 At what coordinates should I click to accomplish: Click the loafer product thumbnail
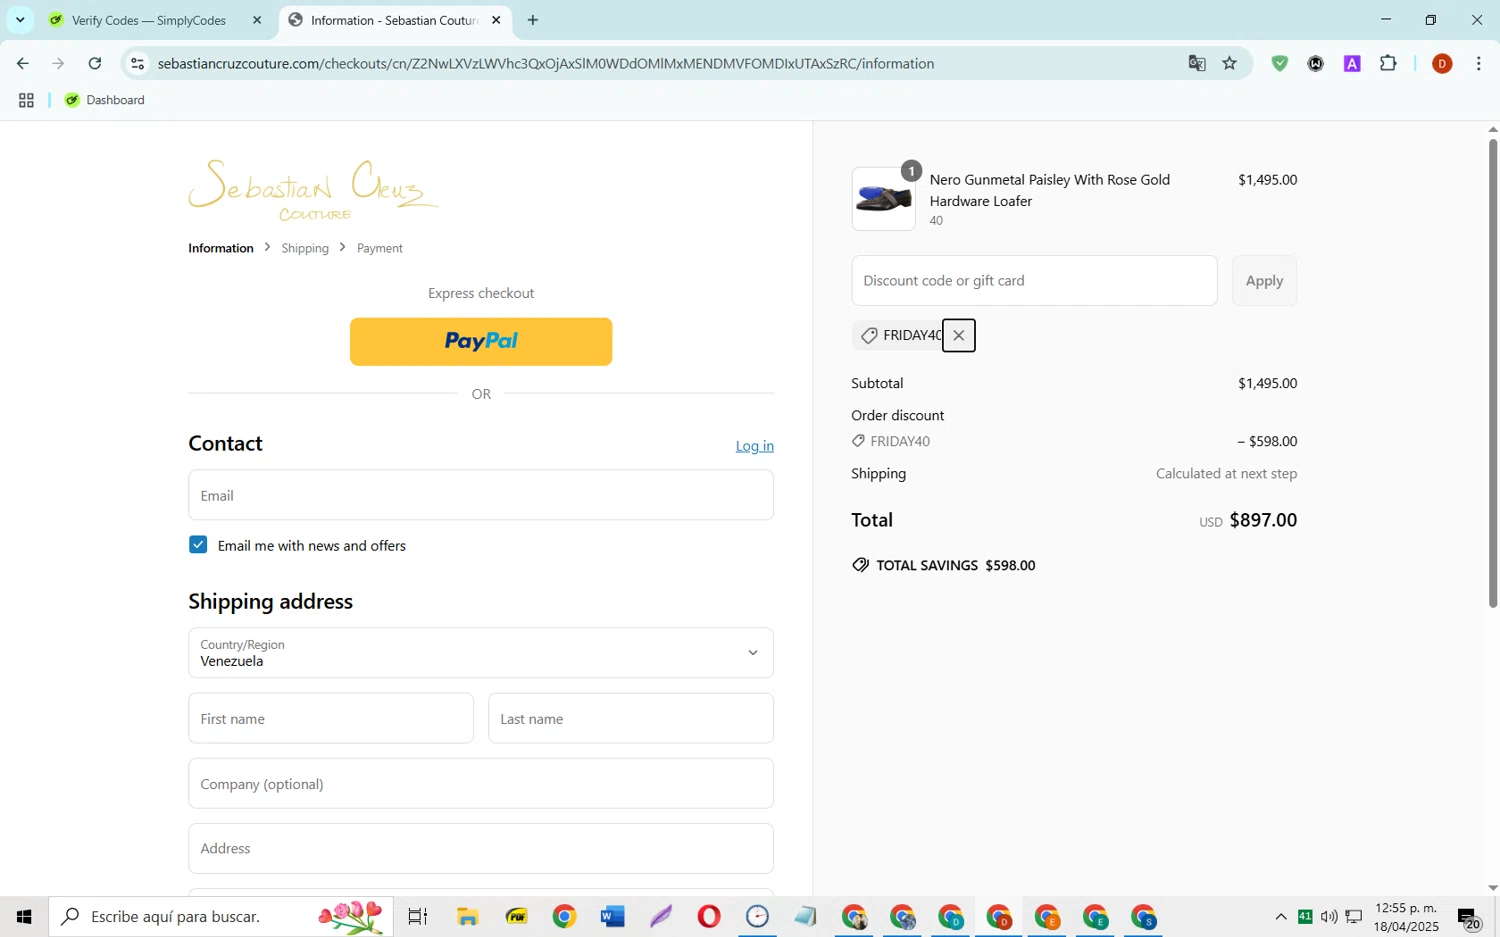(883, 199)
